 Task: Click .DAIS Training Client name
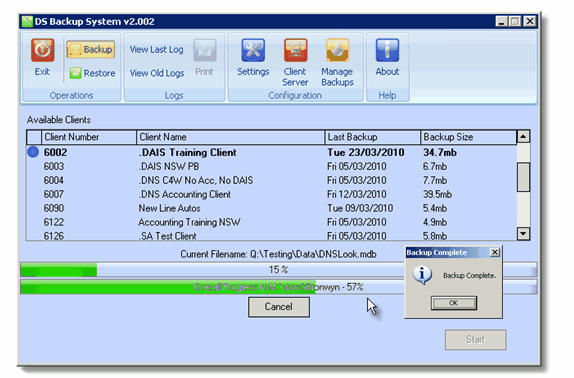(187, 152)
